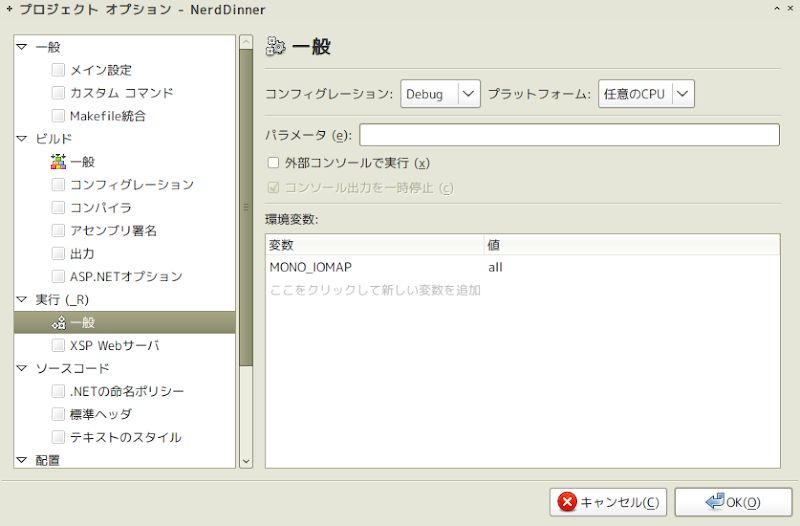Select the 'all' value cell
Screen dimensions: 800x526
[495, 267]
